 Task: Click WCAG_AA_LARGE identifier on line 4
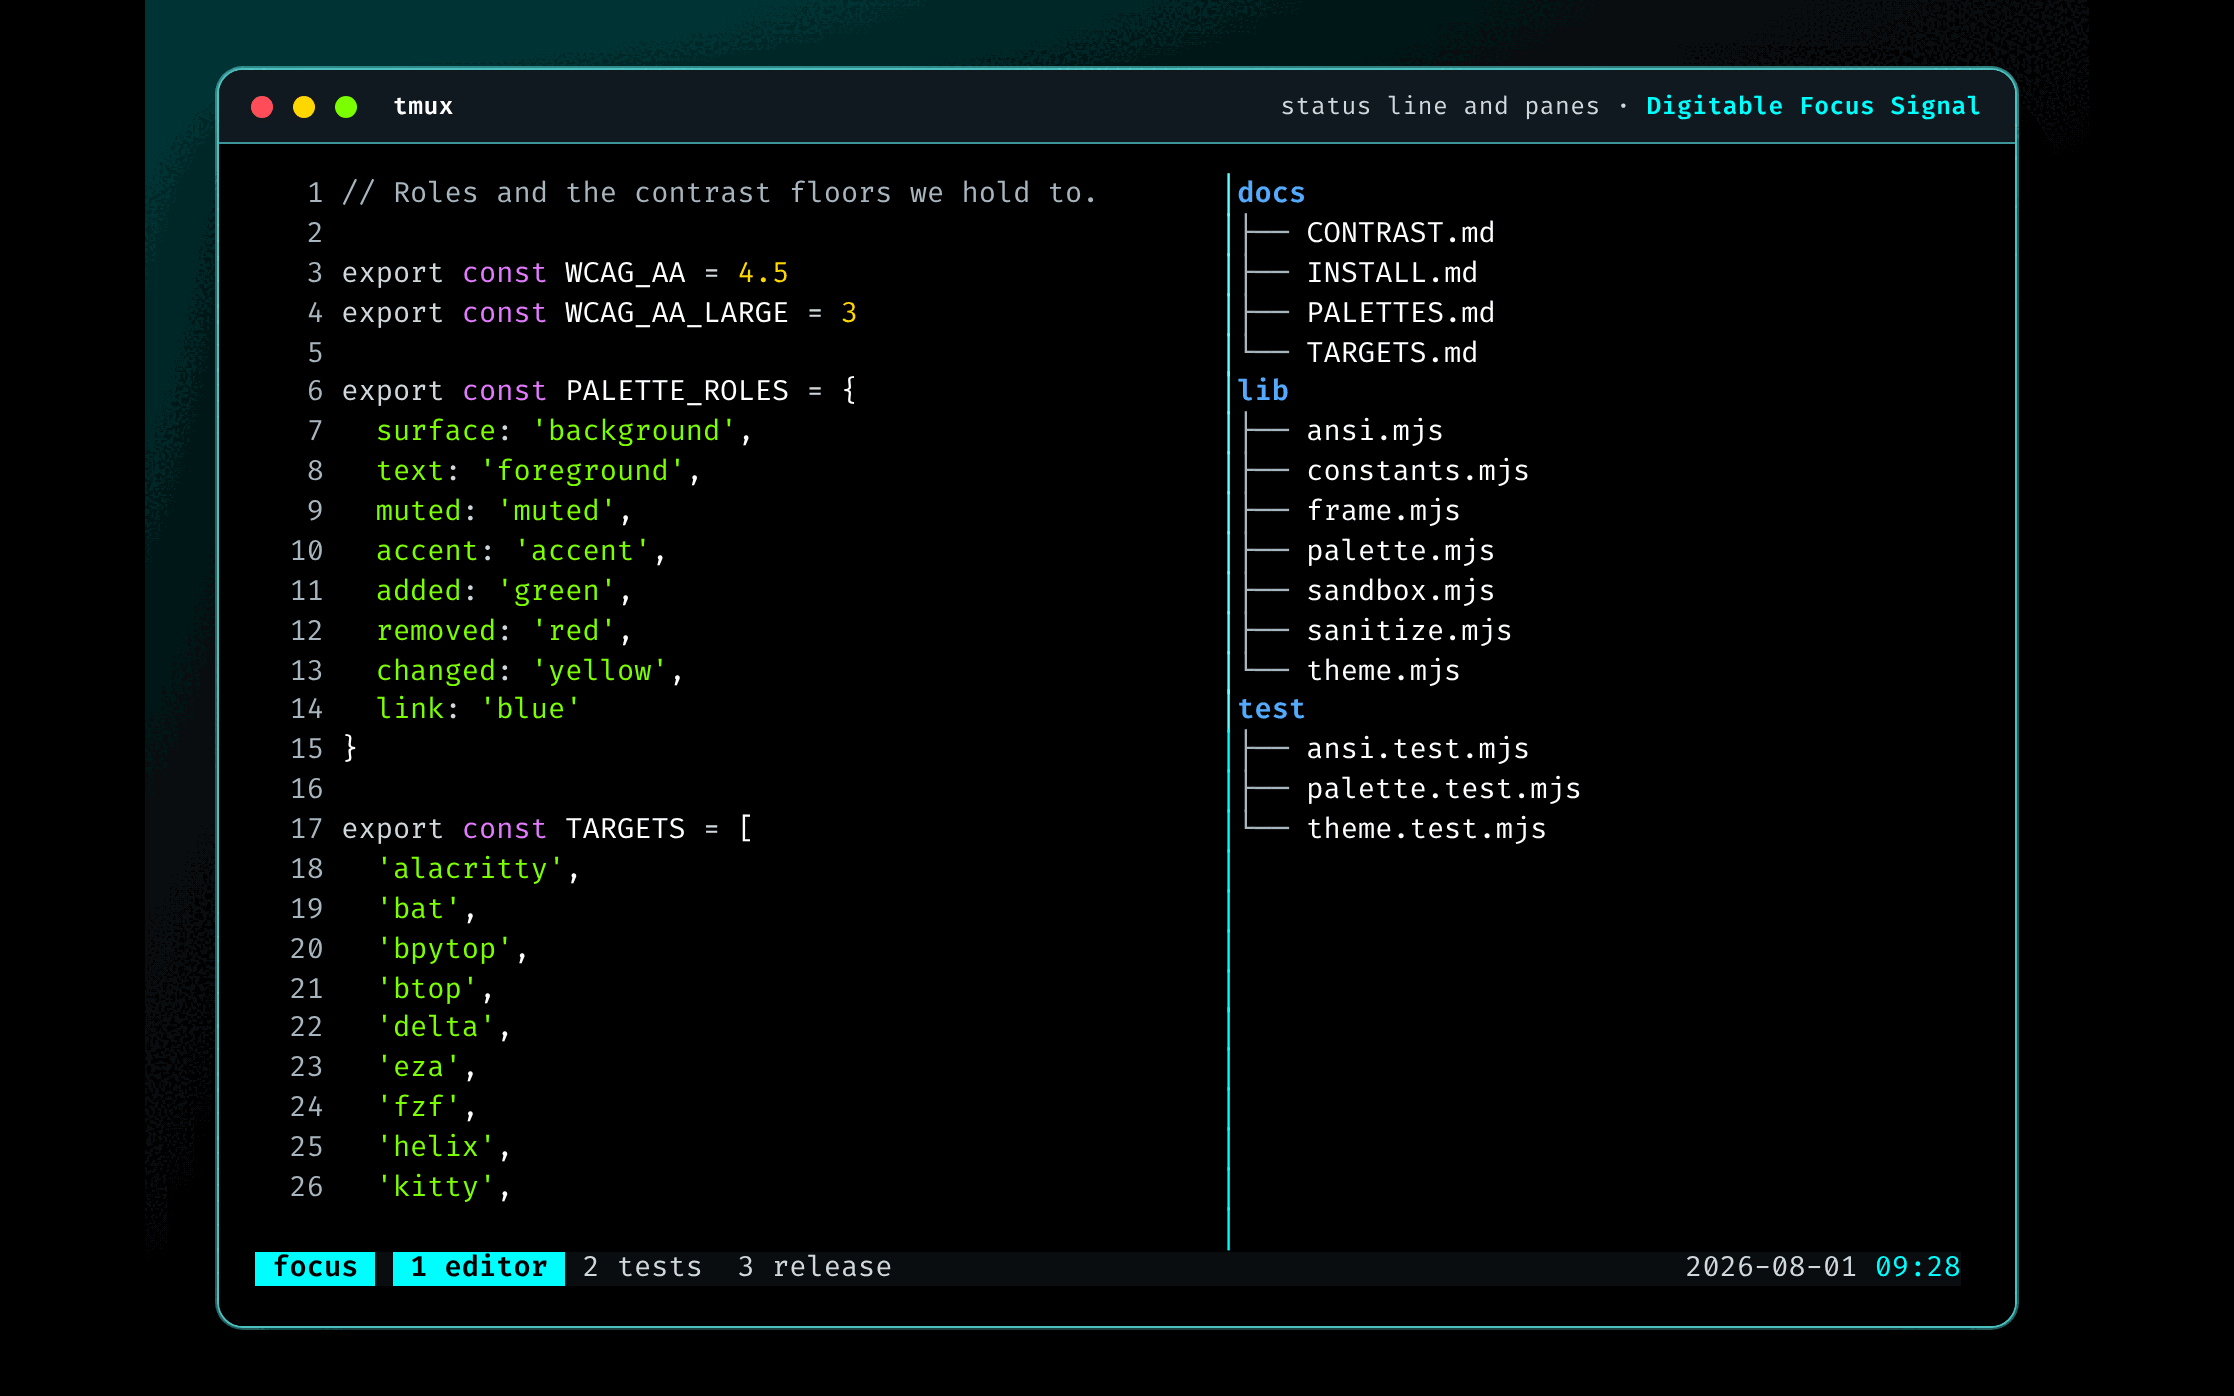pyautogui.click(x=677, y=312)
